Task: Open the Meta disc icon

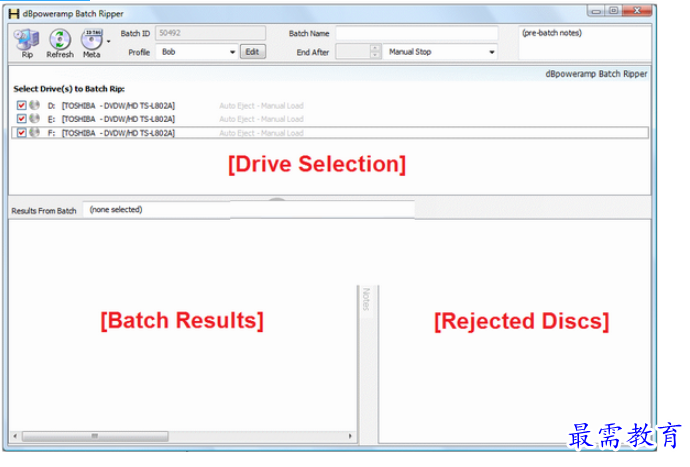Action: pyautogui.click(x=92, y=43)
